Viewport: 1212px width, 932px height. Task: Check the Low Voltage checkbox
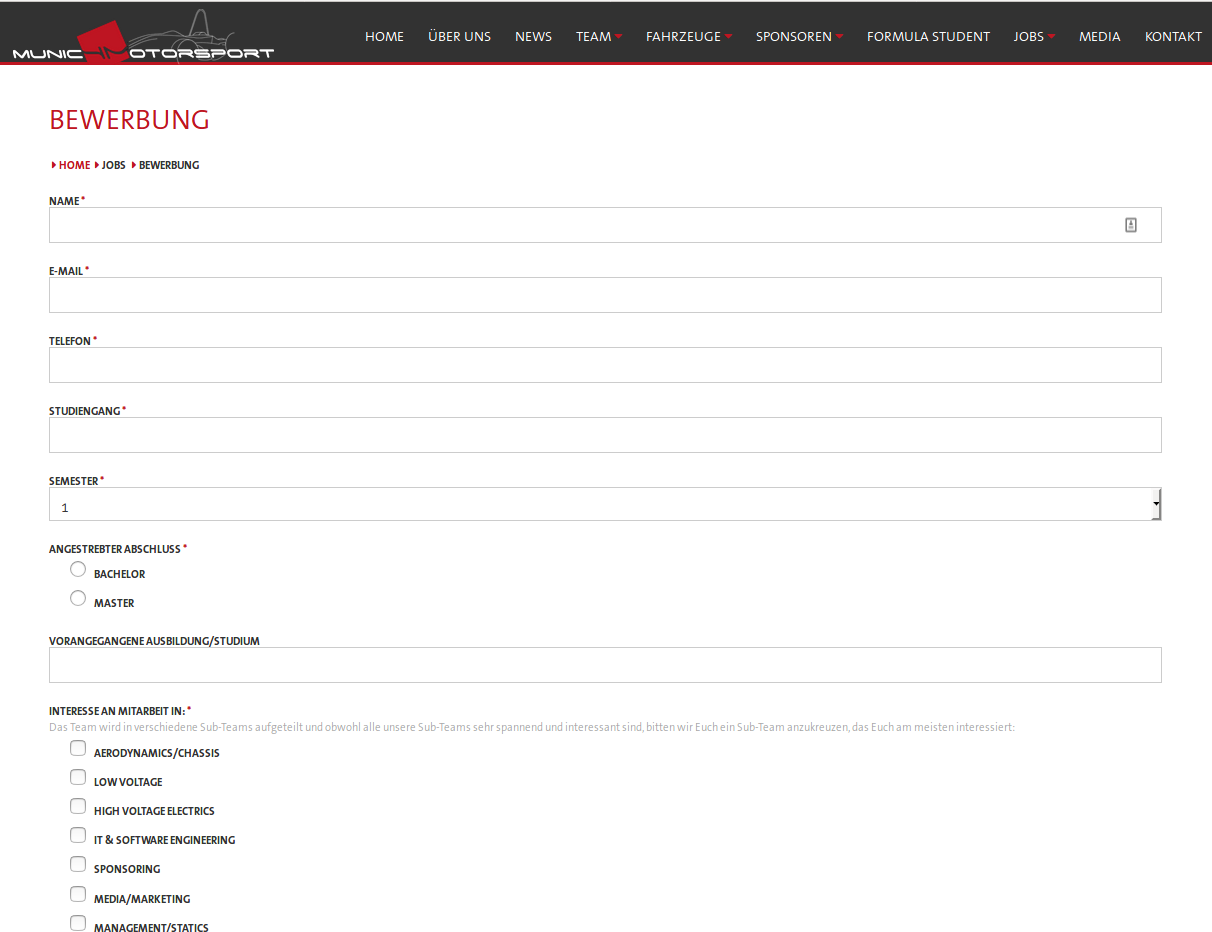78,777
